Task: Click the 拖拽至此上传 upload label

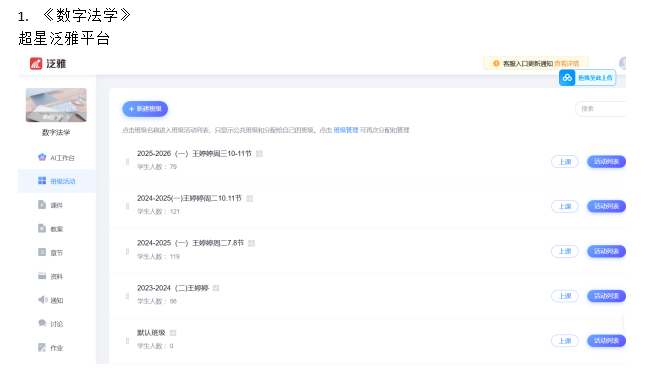Action: click(x=595, y=78)
